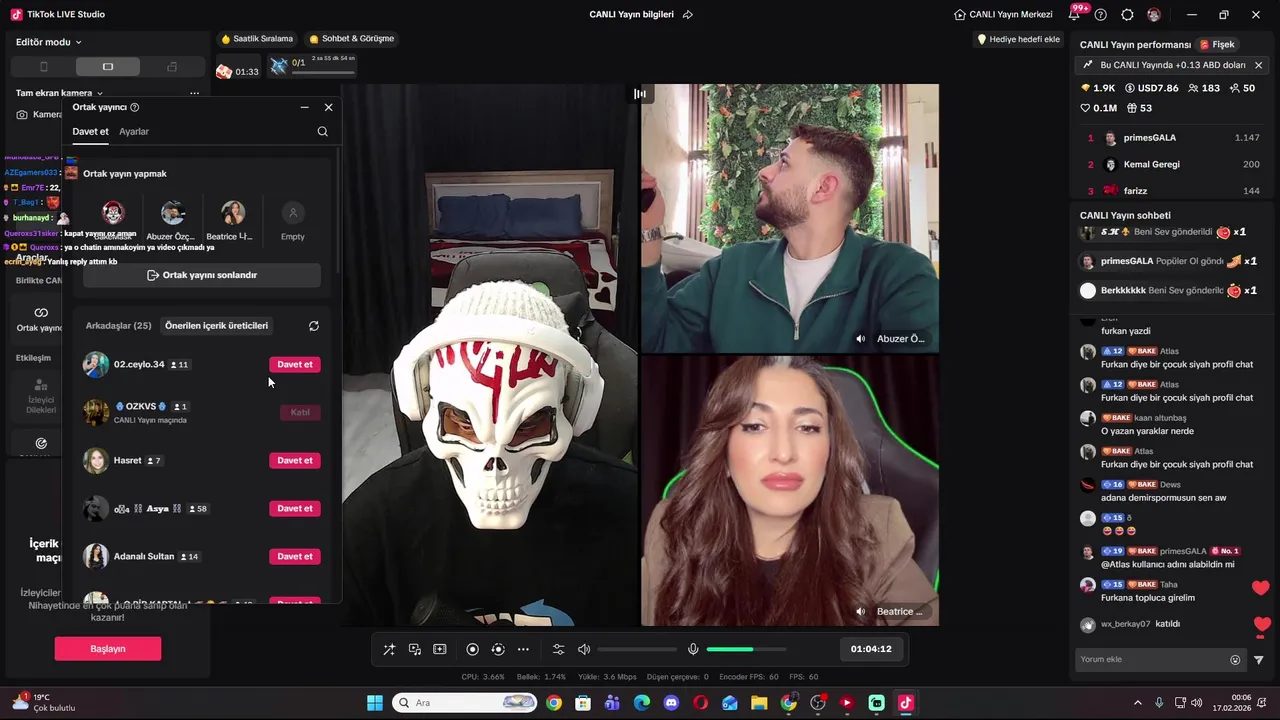The width and height of the screenshot is (1280, 720).
Task: Open notifications bell with 99+ badge
Action: pos(1074,15)
